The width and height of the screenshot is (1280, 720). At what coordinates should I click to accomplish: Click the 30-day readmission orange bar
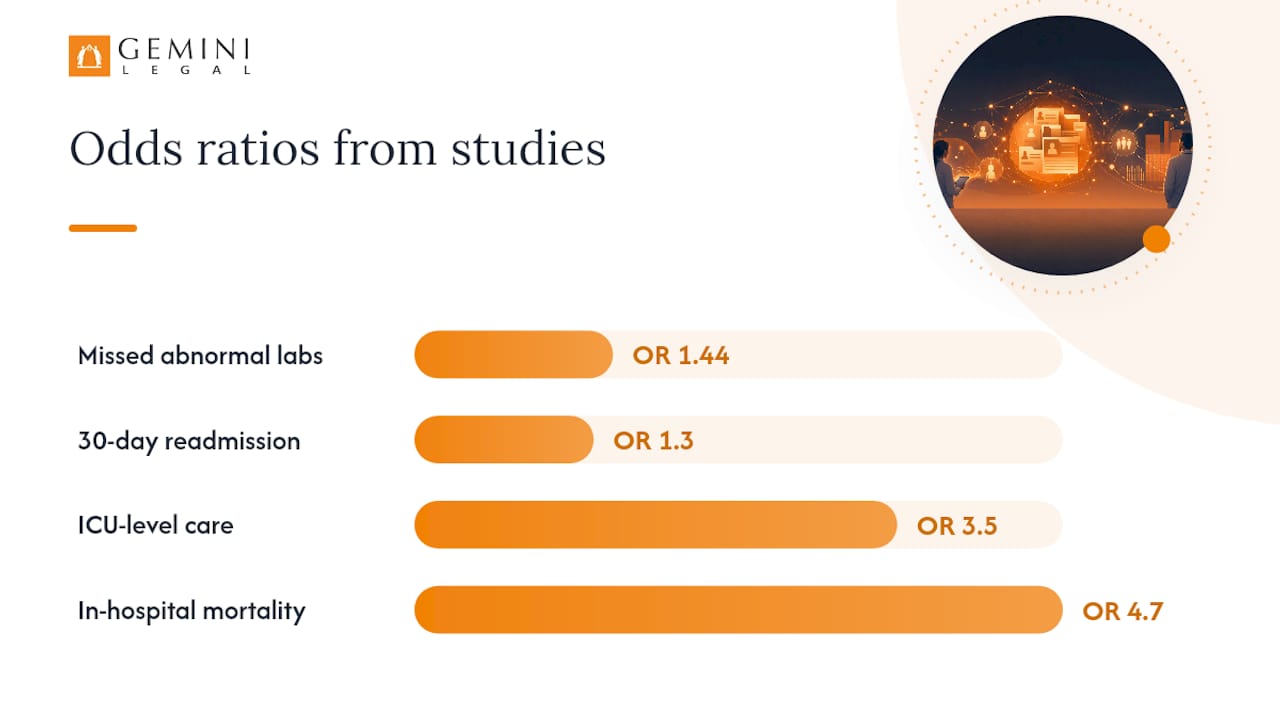(x=504, y=440)
